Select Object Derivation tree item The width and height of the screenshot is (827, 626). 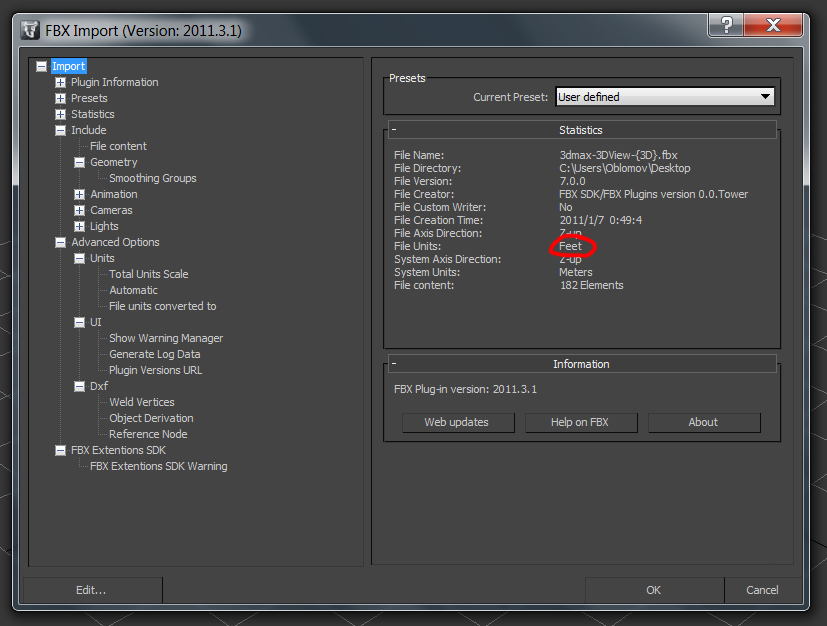[151, 418]
